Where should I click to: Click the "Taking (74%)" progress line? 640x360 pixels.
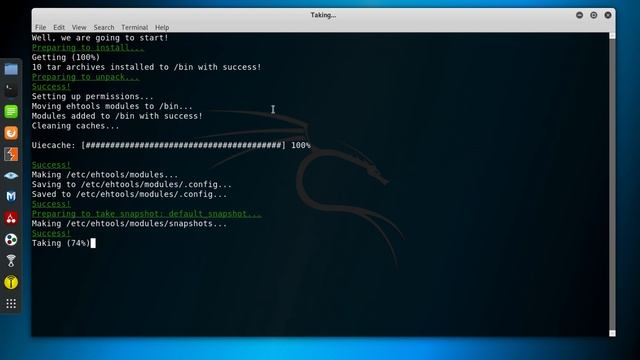tap(61, 243)
